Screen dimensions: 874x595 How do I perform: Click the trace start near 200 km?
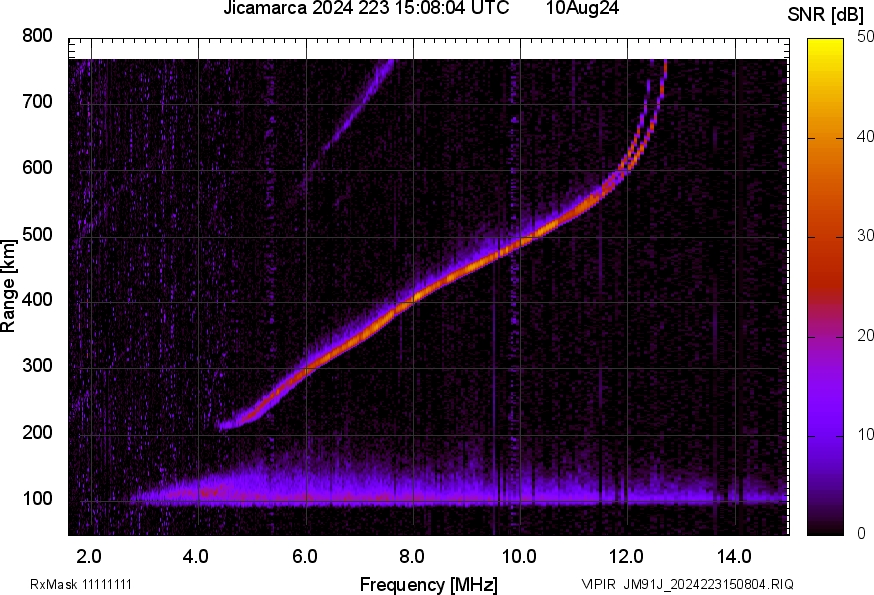tap(226, 425)
